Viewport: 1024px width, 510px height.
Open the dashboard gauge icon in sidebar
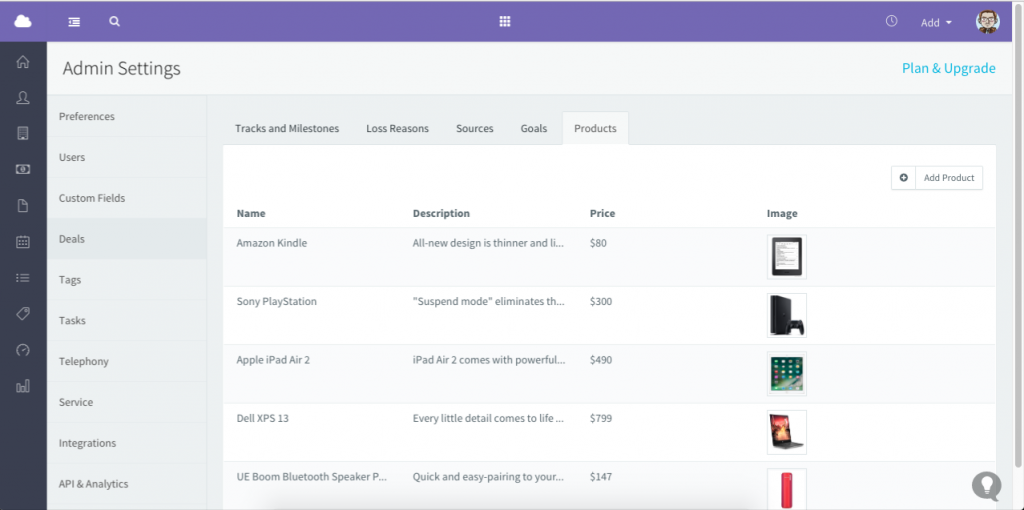[23, 350]
